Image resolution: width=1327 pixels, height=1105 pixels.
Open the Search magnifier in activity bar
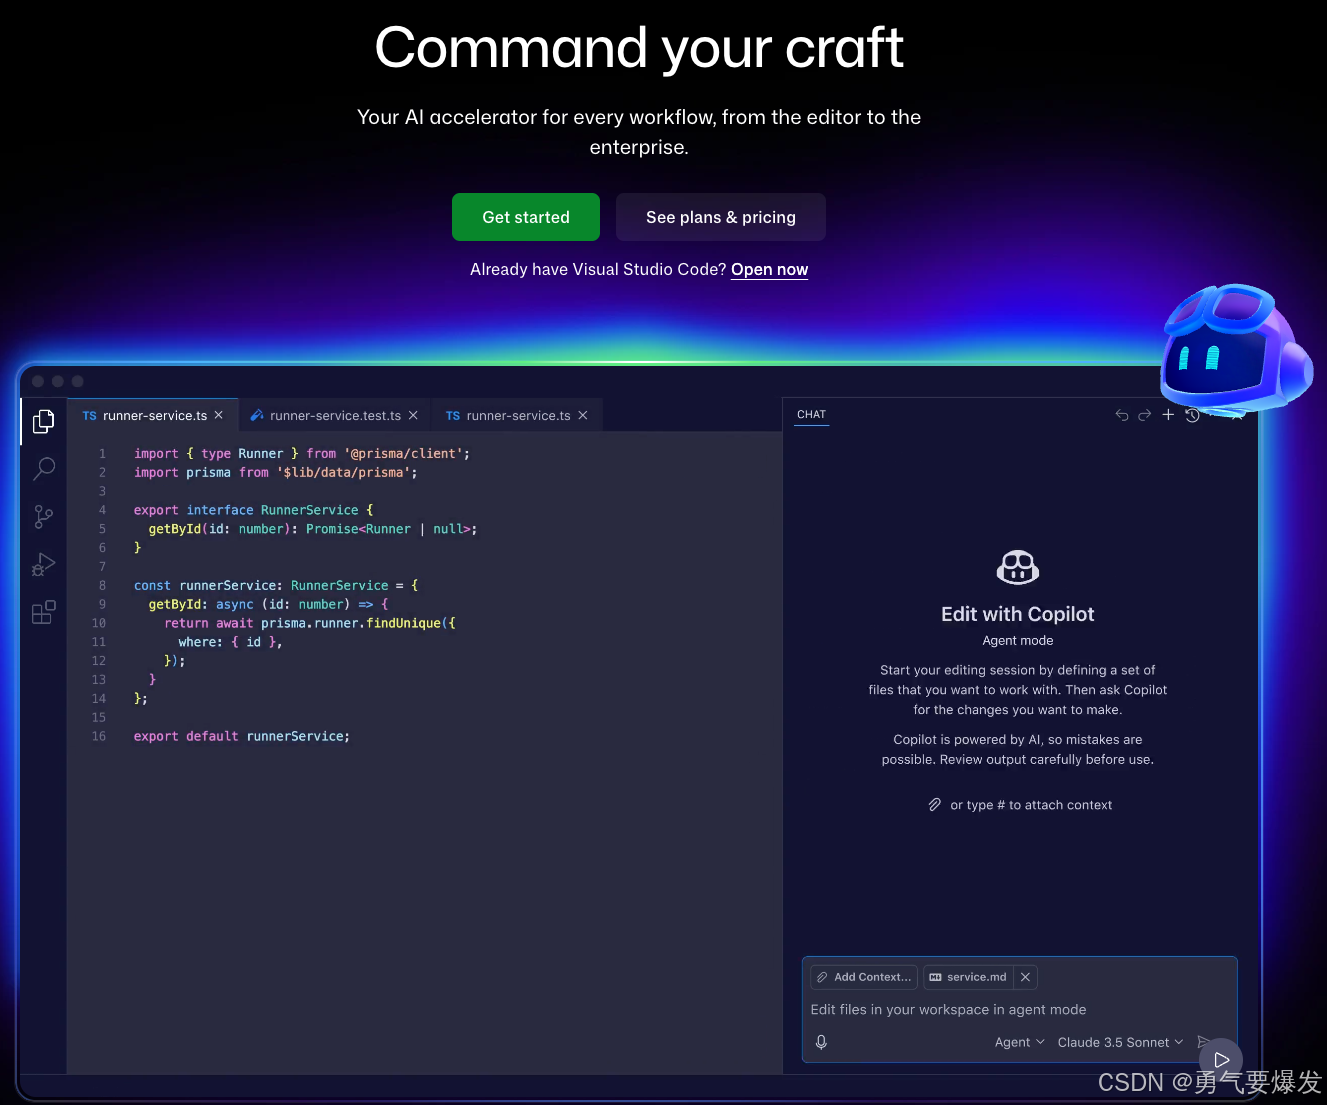[44, 469]
